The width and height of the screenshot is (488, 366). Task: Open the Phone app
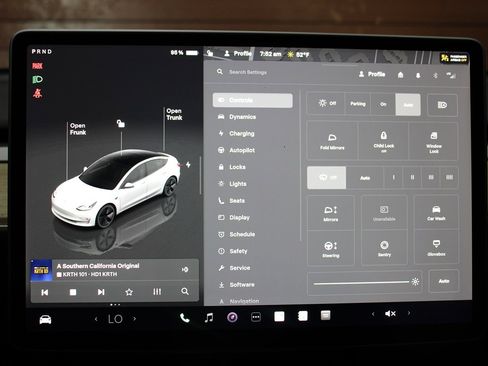185,318
